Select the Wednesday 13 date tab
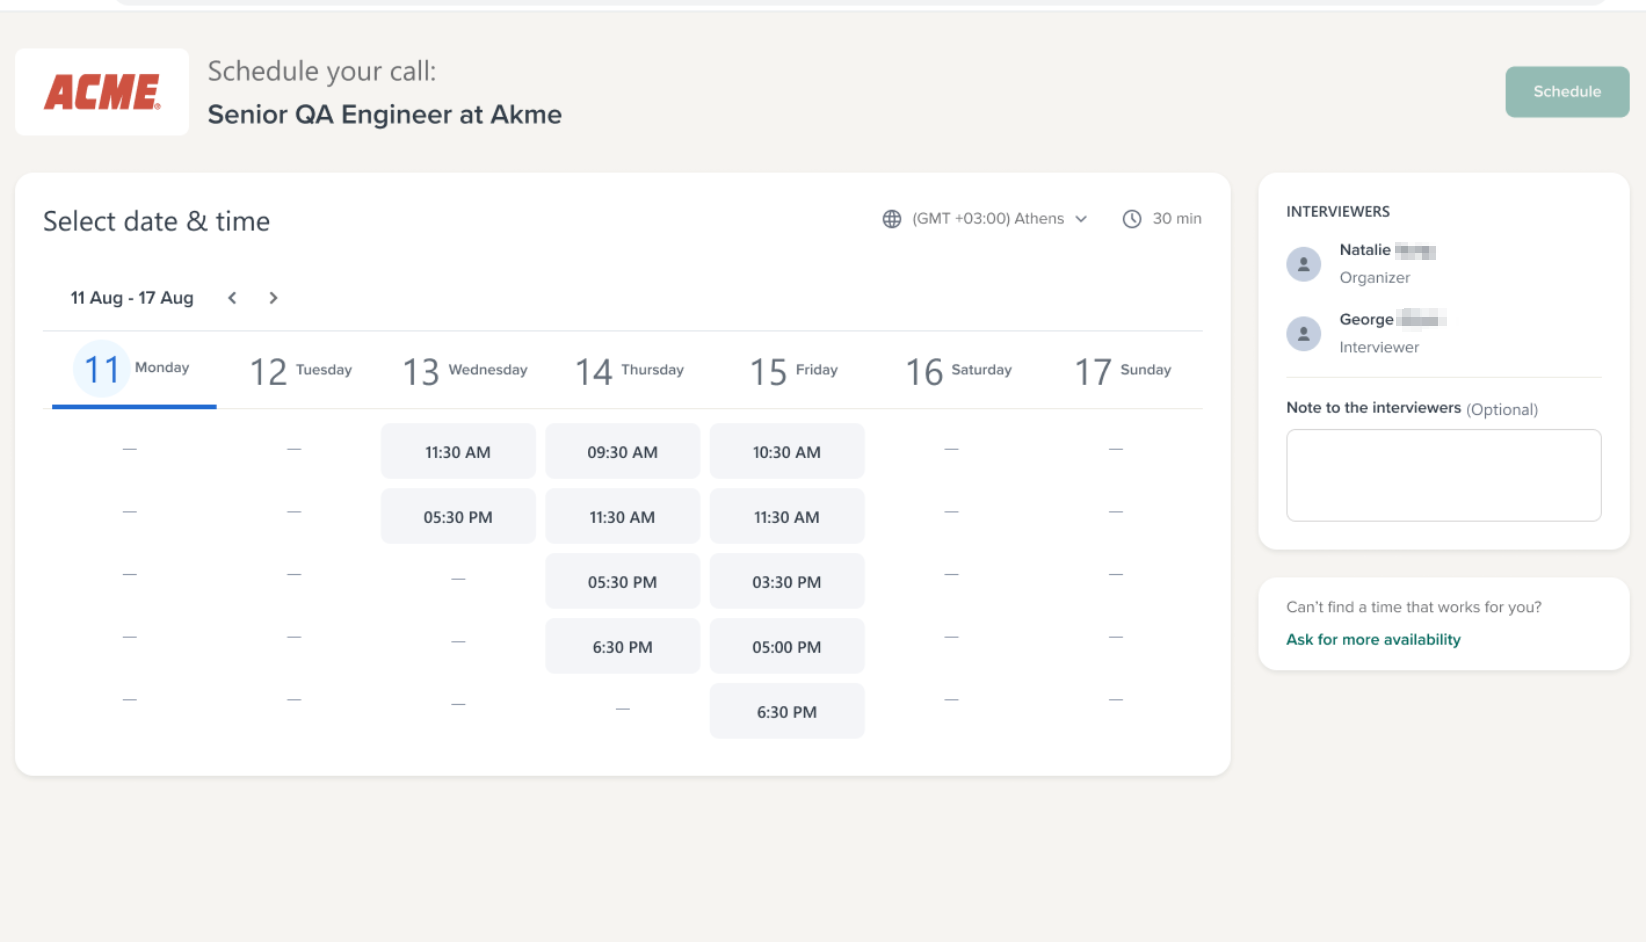Image resolution: width=1646 pixels, height=942 pixels. 464,371
